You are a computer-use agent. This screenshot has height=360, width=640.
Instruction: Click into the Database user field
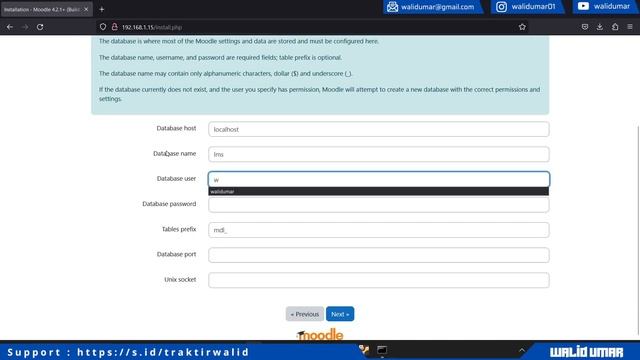coord(378,180)
